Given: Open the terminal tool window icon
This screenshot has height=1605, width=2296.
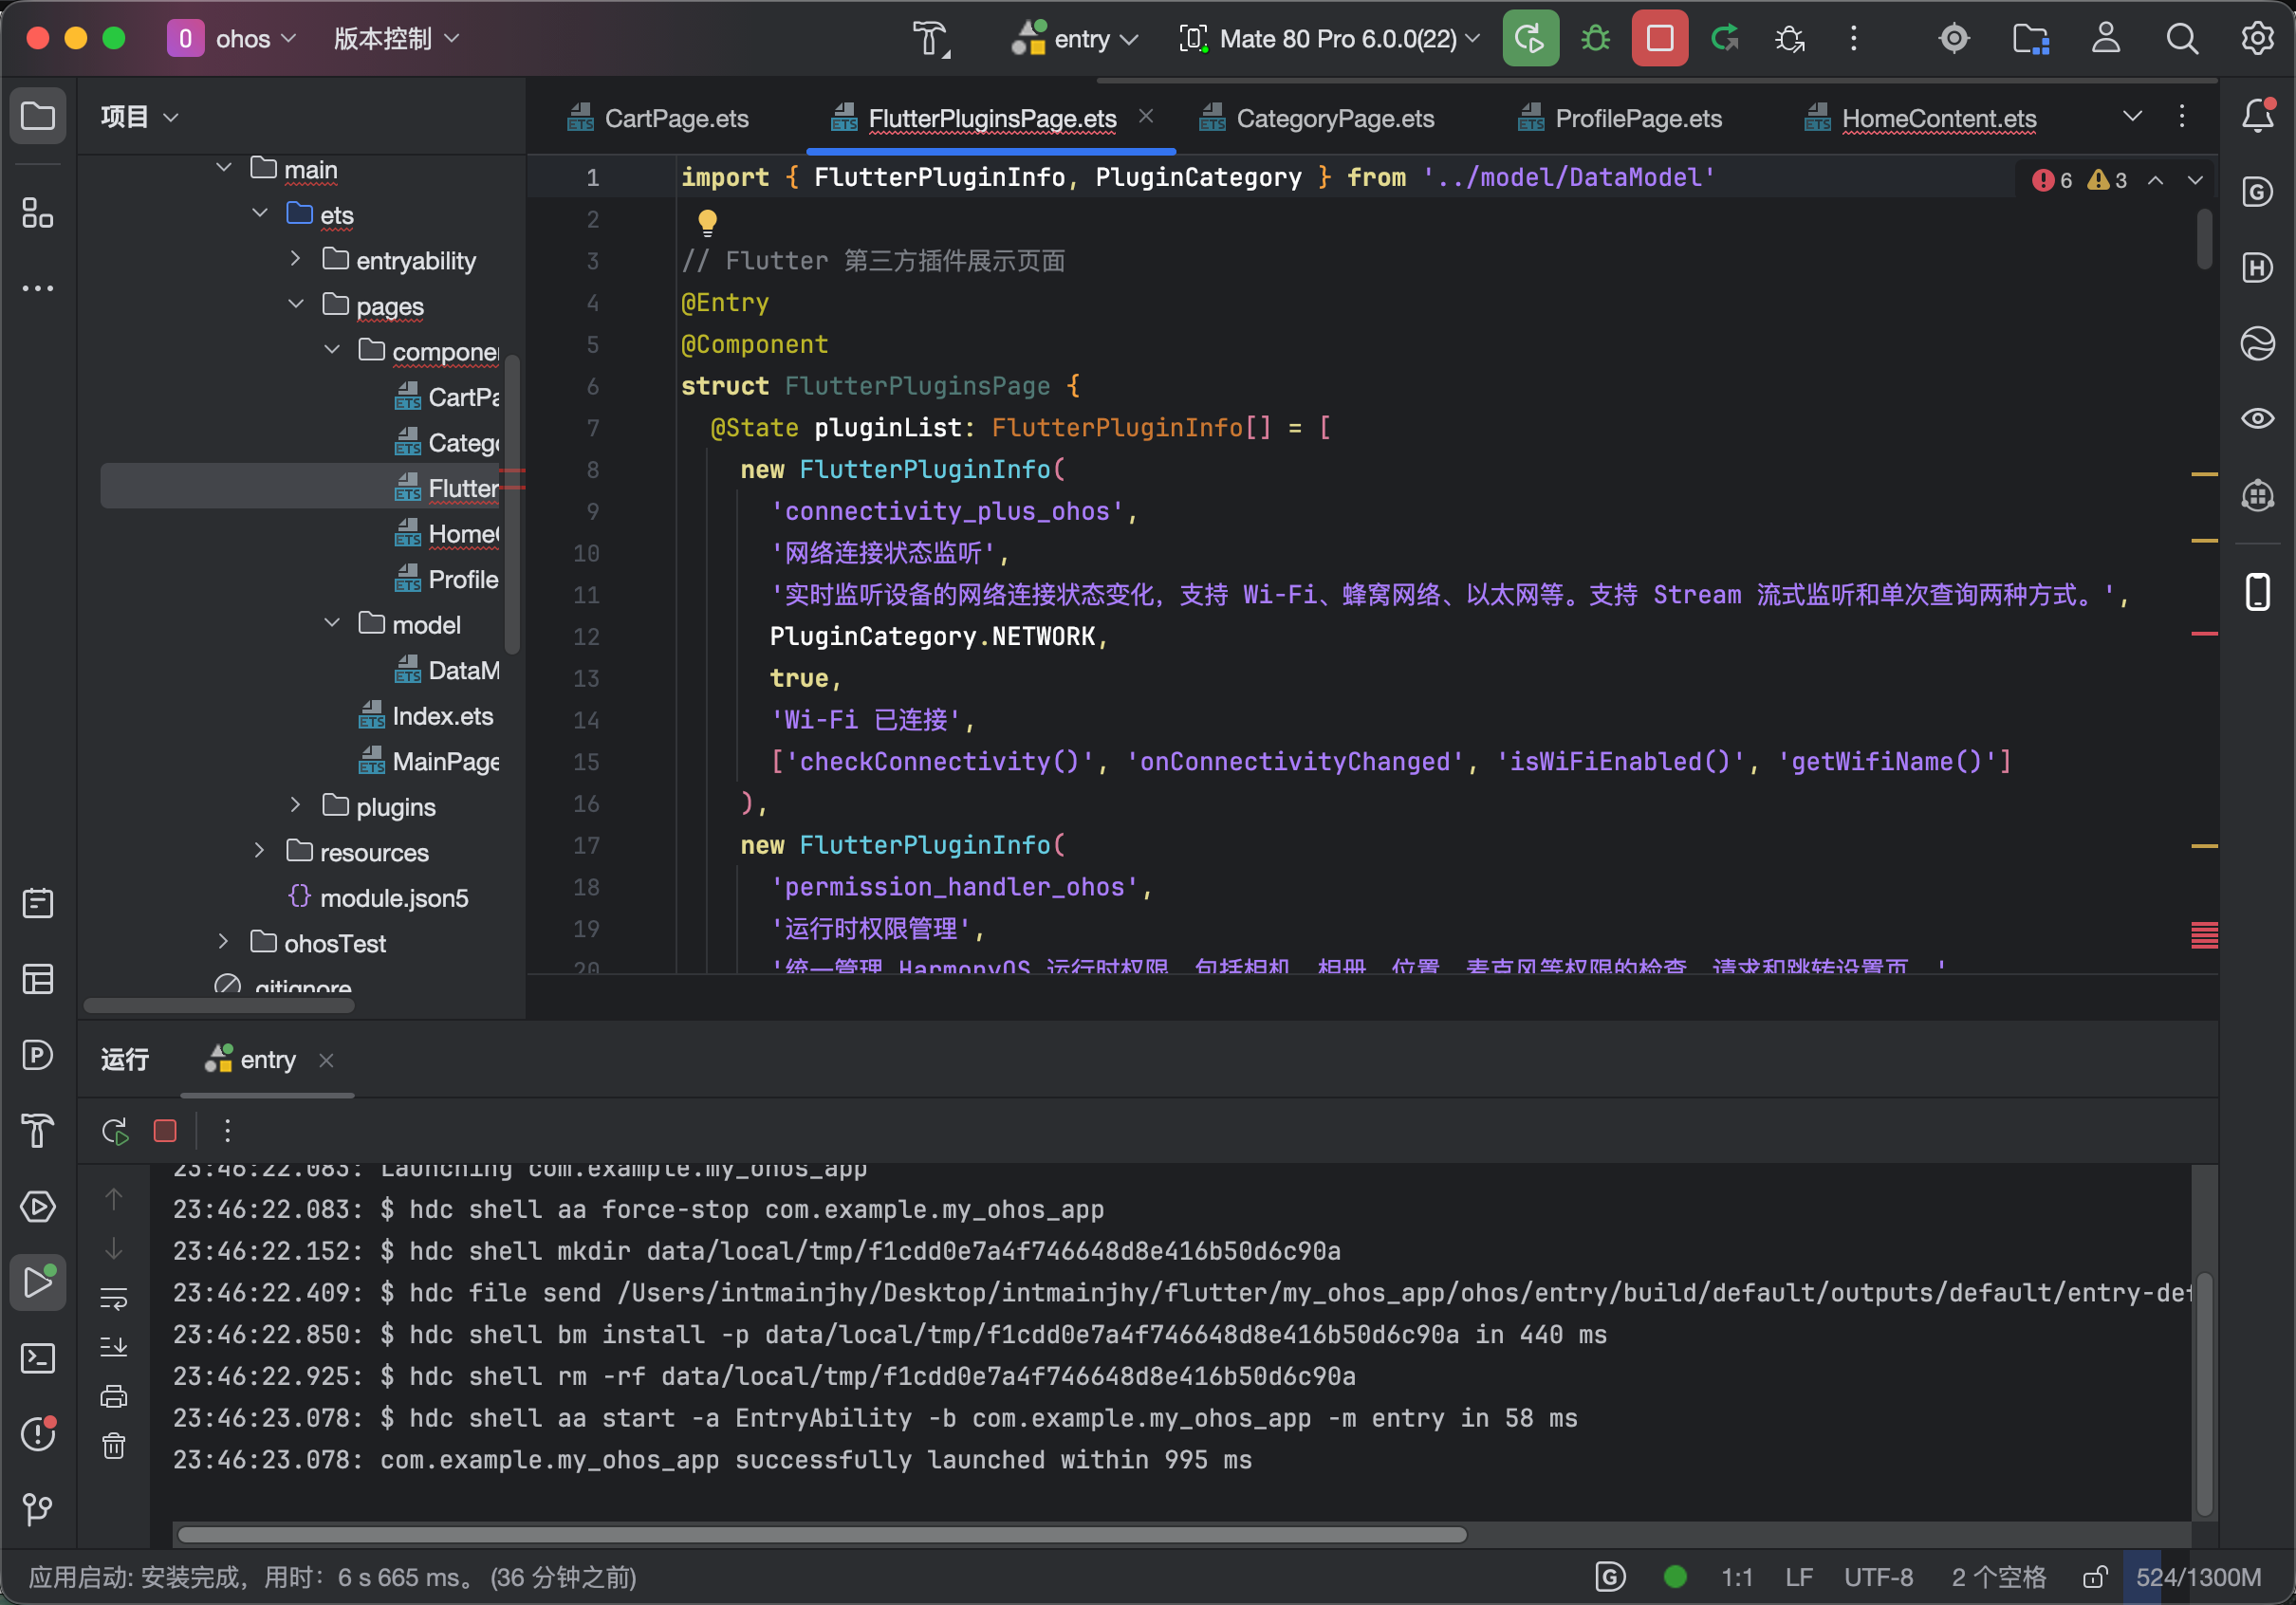Looking at the screenshot, I should pyautogui.click(x=38, y=1358).
